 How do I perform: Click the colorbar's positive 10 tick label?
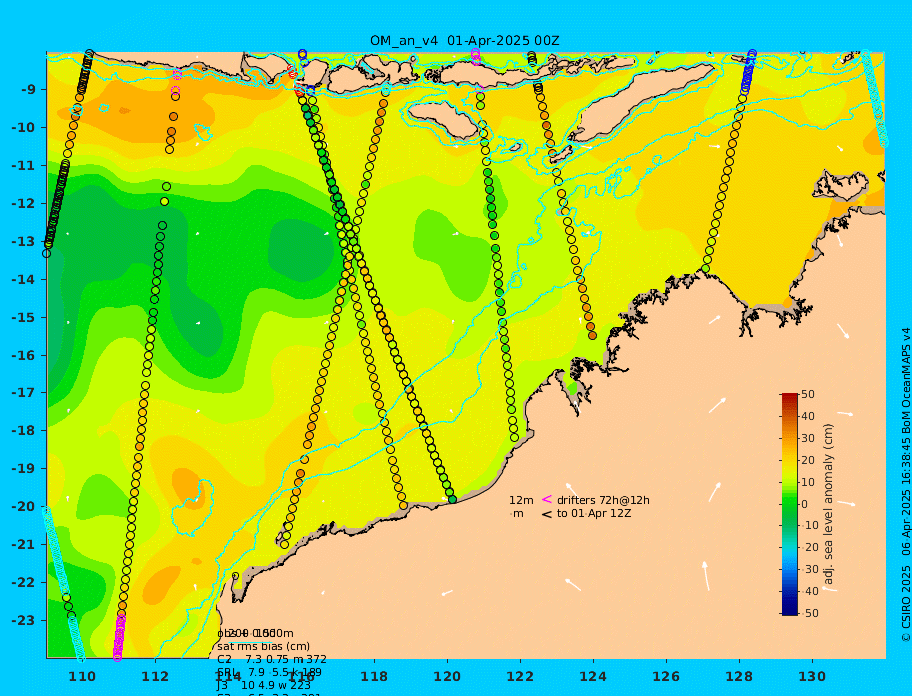point(808,482)
